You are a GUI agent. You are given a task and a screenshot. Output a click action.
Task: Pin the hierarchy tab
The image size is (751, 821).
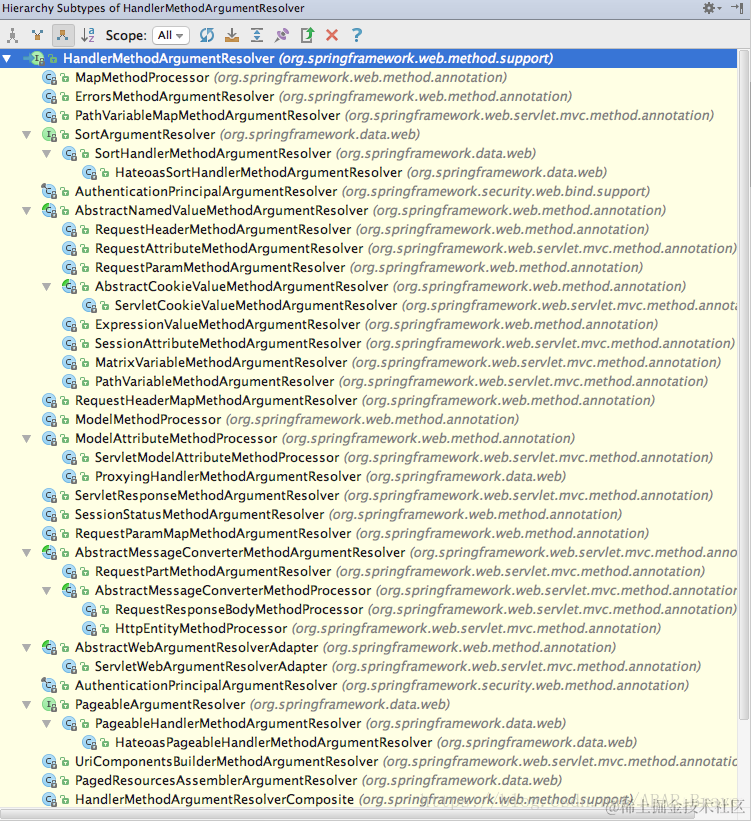pyautogui.click(x=282, y=35)
